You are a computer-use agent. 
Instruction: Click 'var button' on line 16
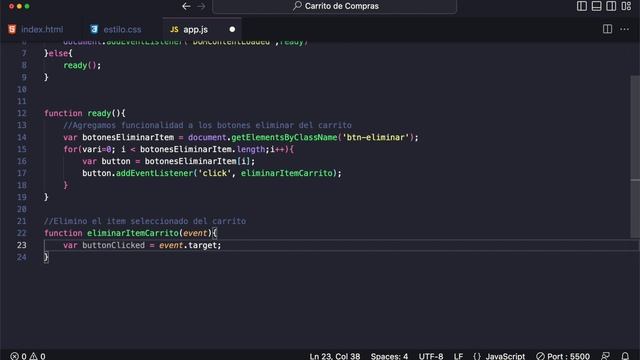tap(106, 161)
